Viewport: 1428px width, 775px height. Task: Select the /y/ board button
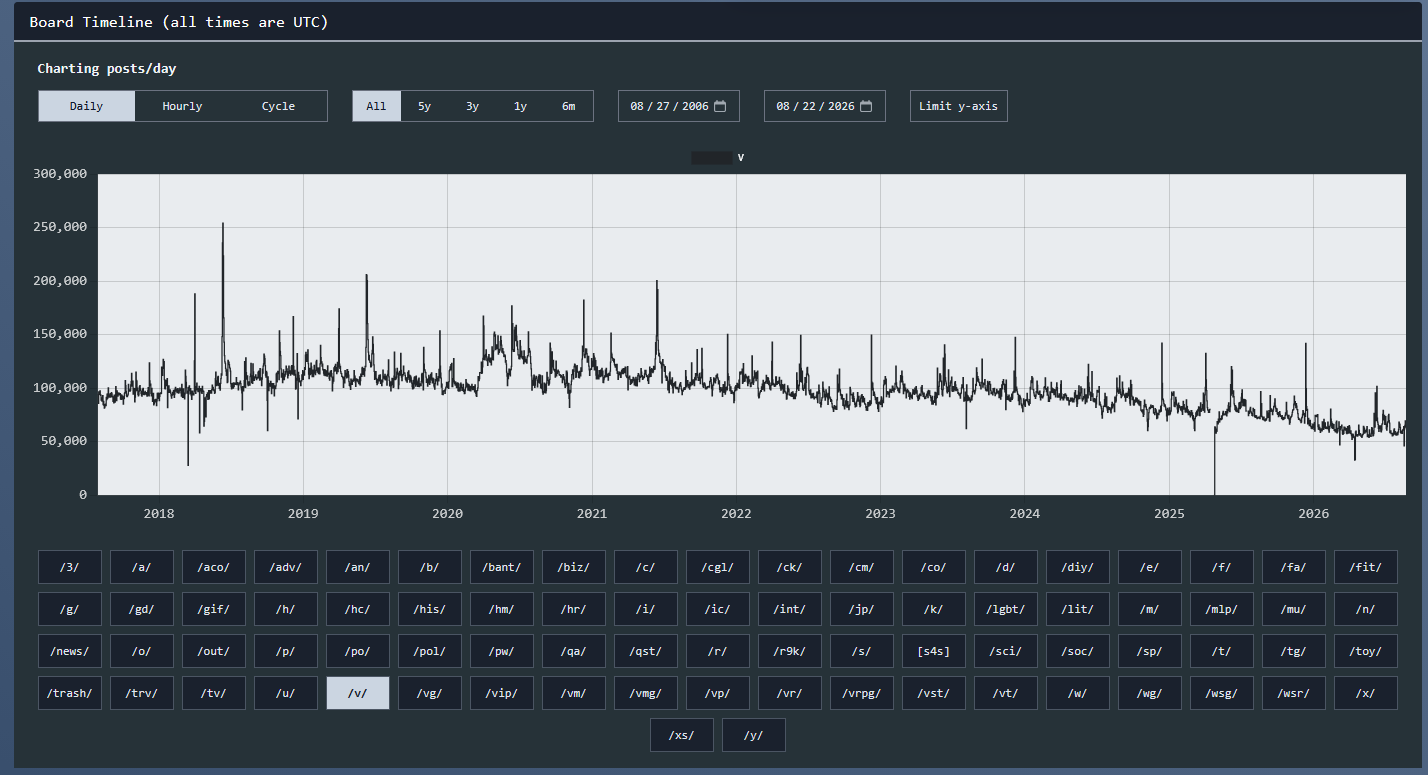pos(754,735)
